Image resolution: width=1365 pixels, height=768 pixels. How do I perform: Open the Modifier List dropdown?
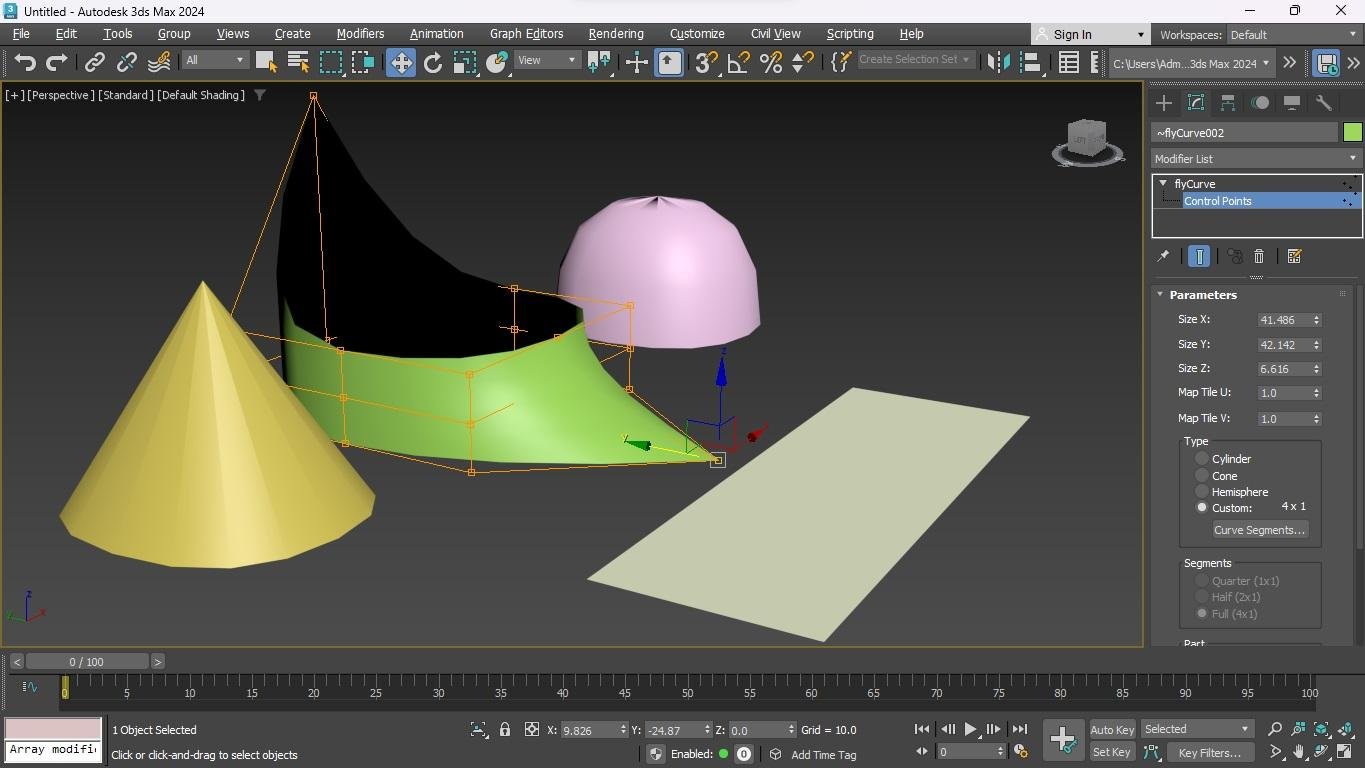[x=1256, y=159]
